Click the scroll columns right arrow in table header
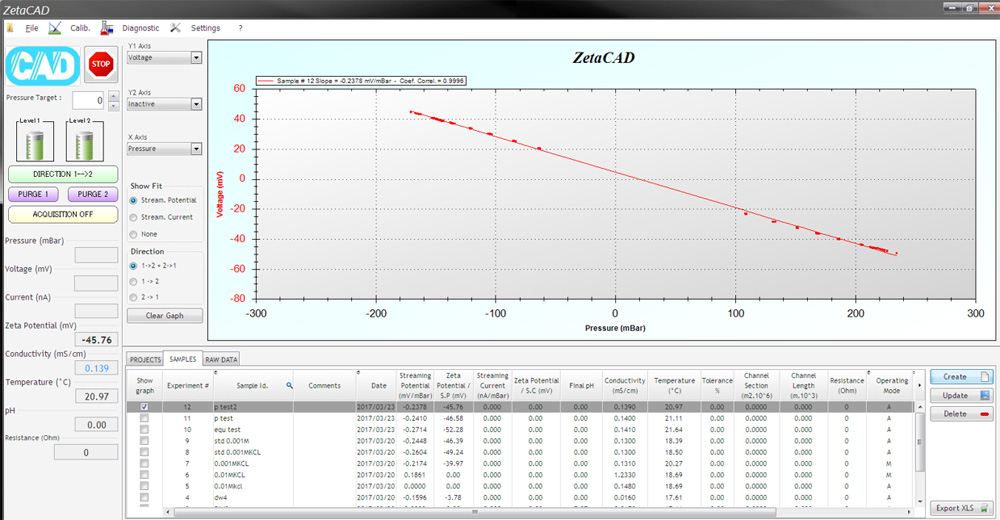This screenshot has width=1000, height=520. tap(920, 385)
